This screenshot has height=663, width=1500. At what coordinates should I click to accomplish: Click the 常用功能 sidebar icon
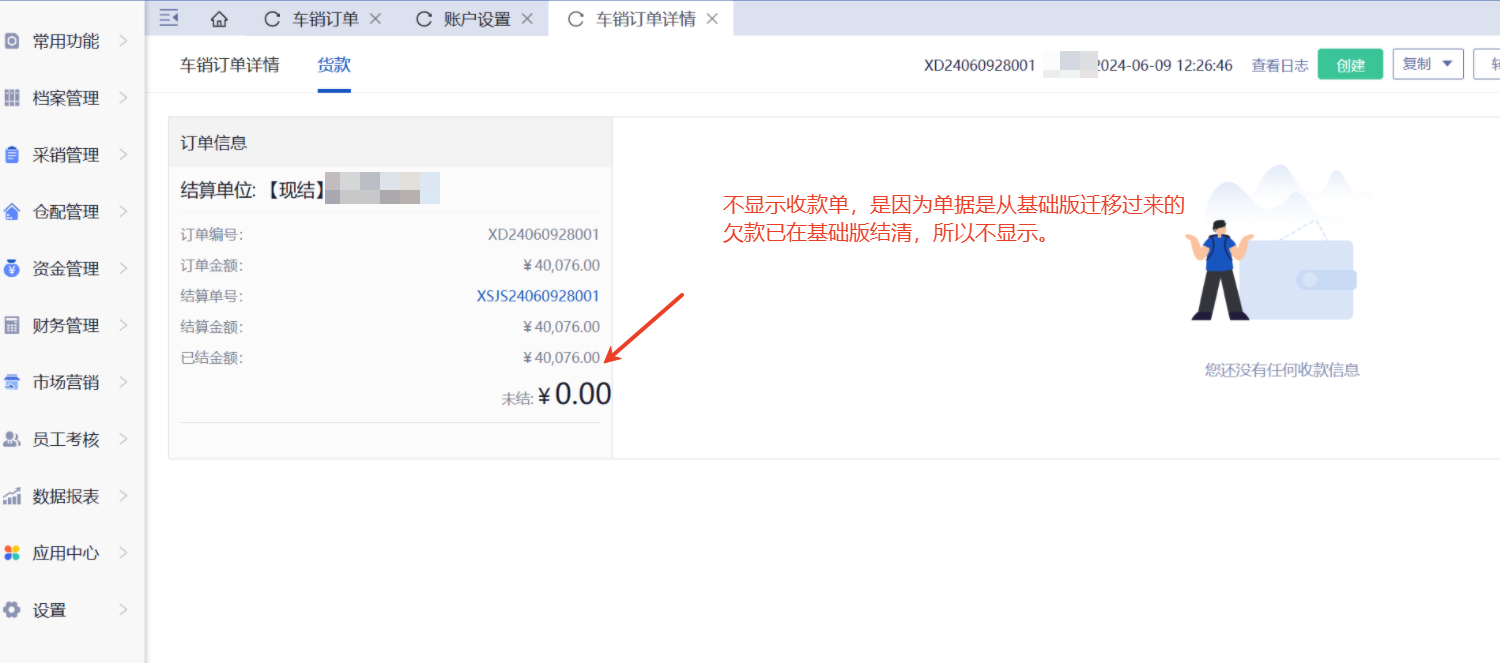[12, 41]
